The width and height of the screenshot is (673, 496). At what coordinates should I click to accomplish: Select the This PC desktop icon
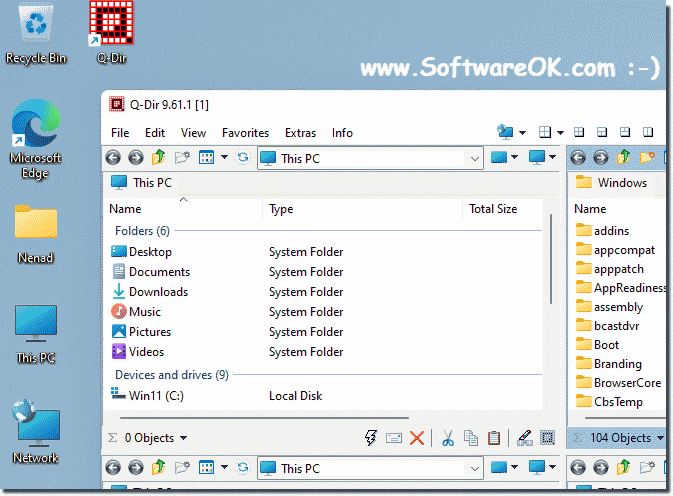pos(36,334)
